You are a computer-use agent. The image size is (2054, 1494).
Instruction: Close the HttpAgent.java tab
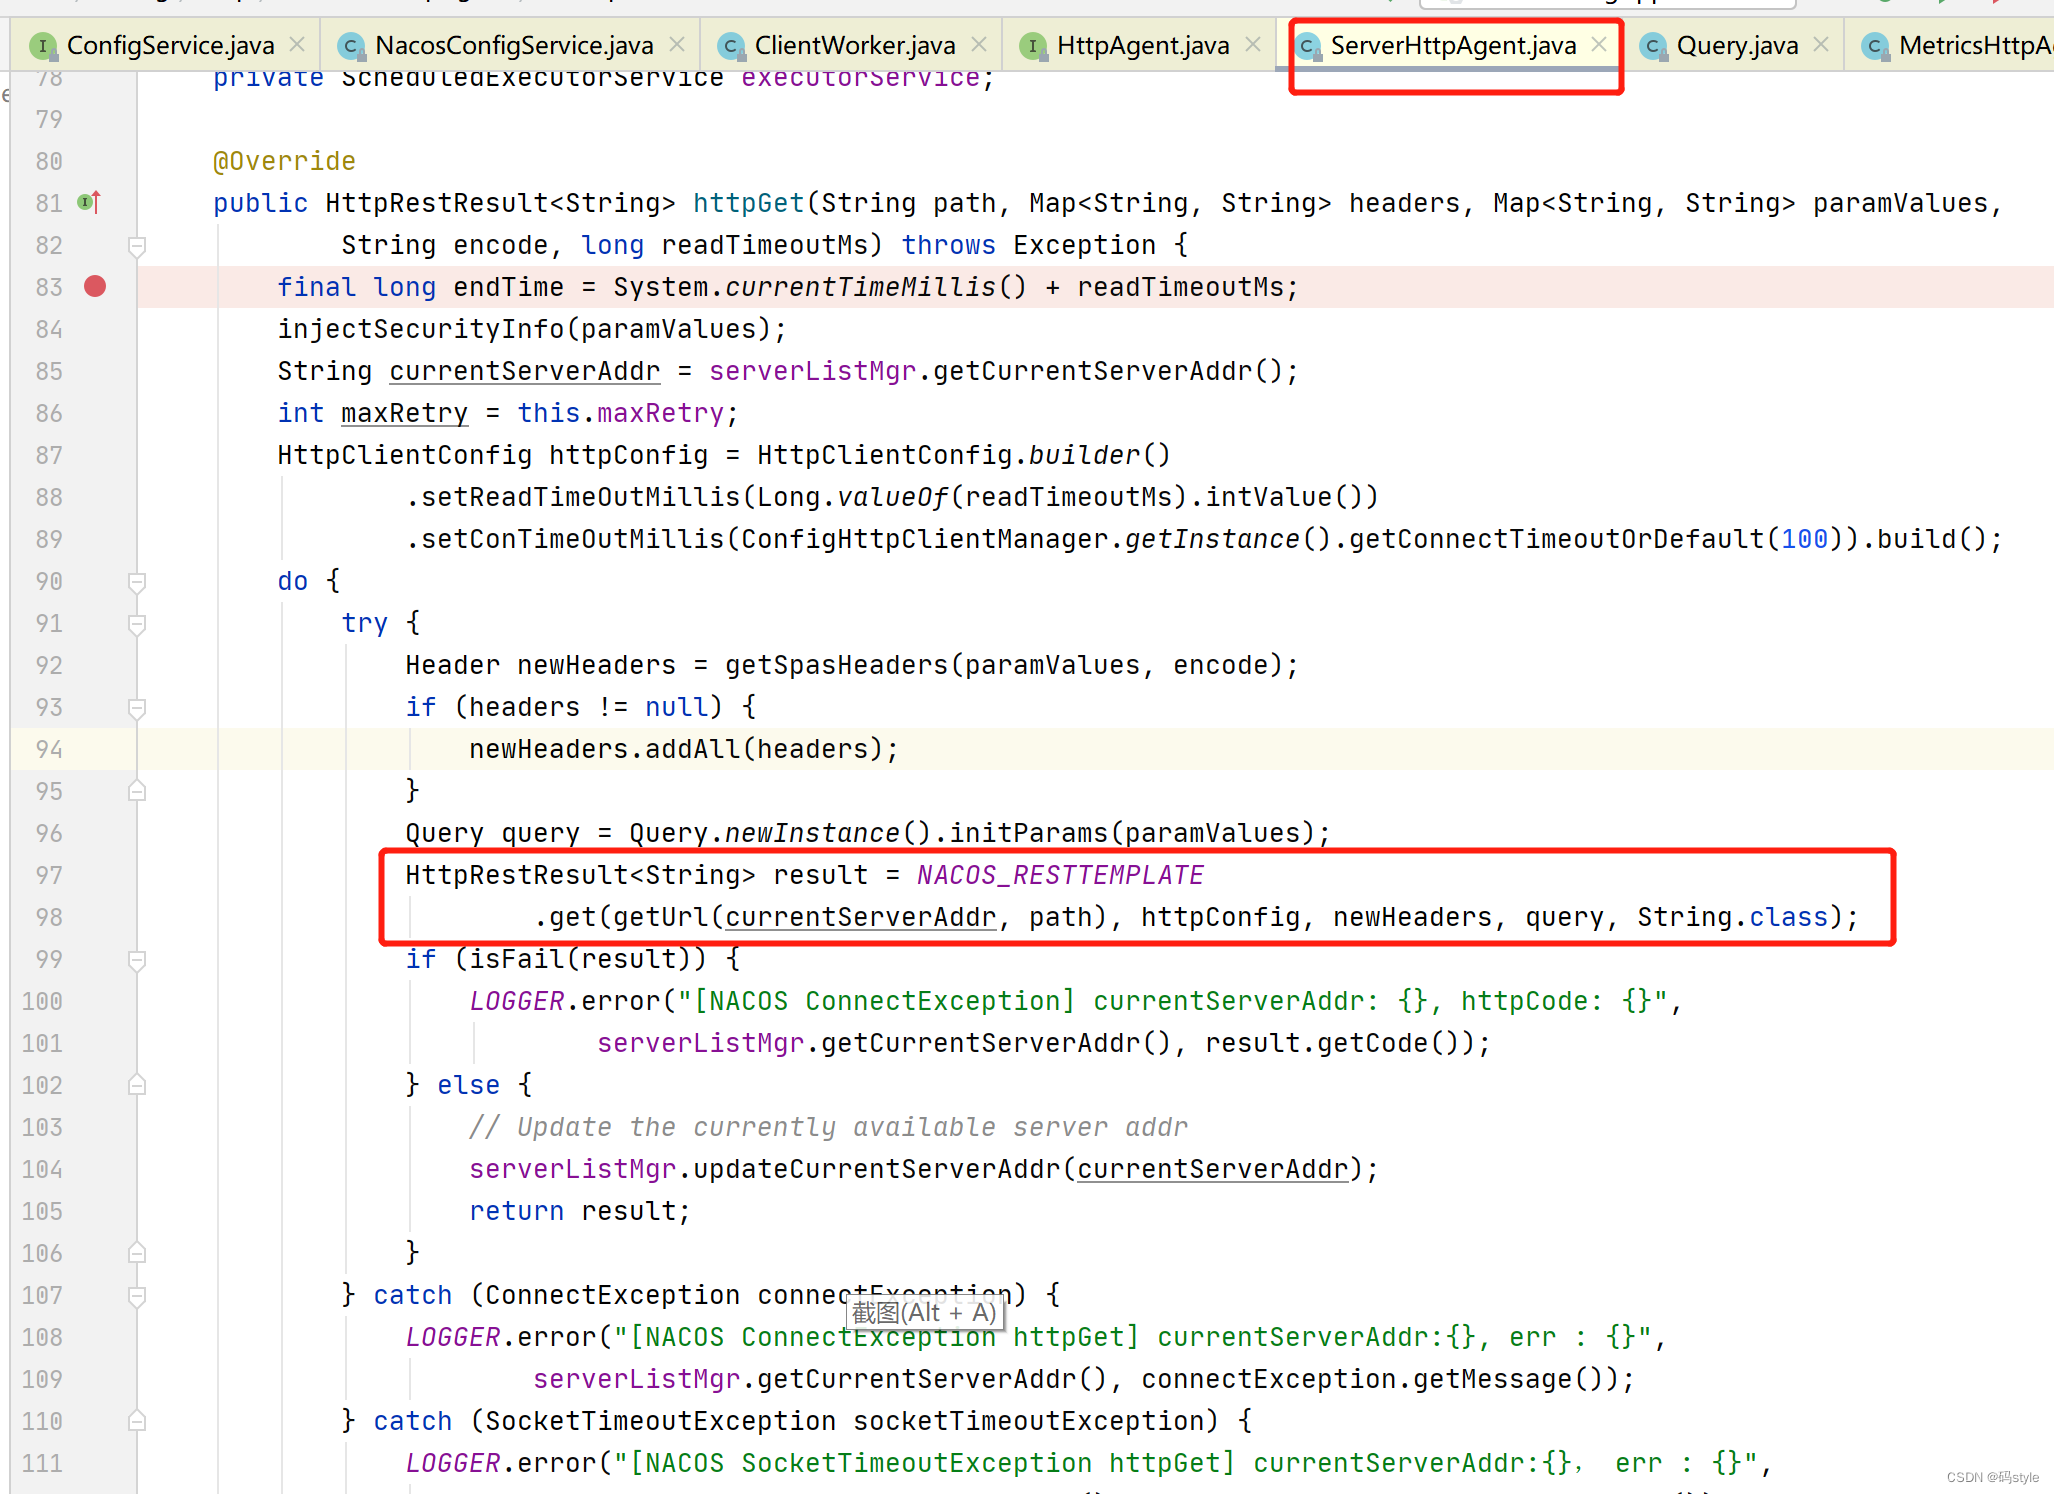point(1253,45)
